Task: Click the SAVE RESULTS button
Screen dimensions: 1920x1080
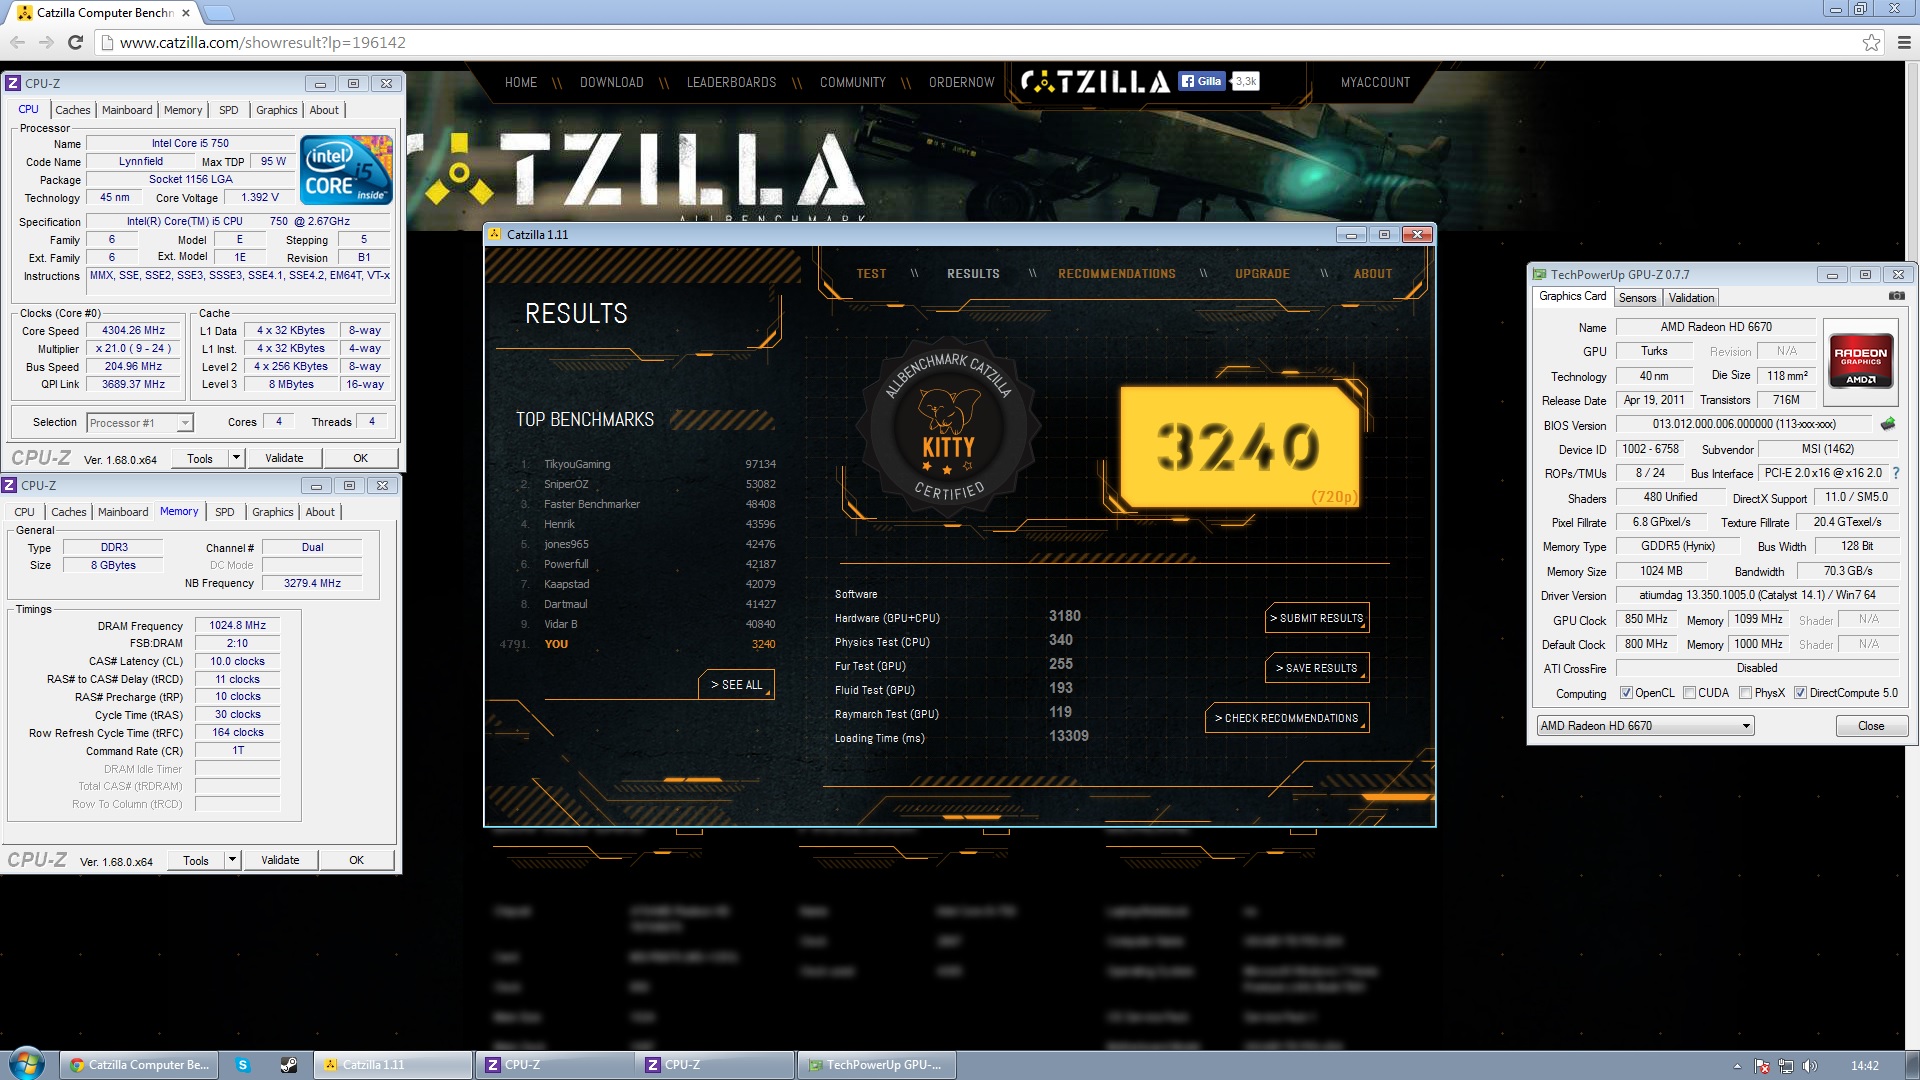Action: pyautogui.click(x=1317, y=668)
